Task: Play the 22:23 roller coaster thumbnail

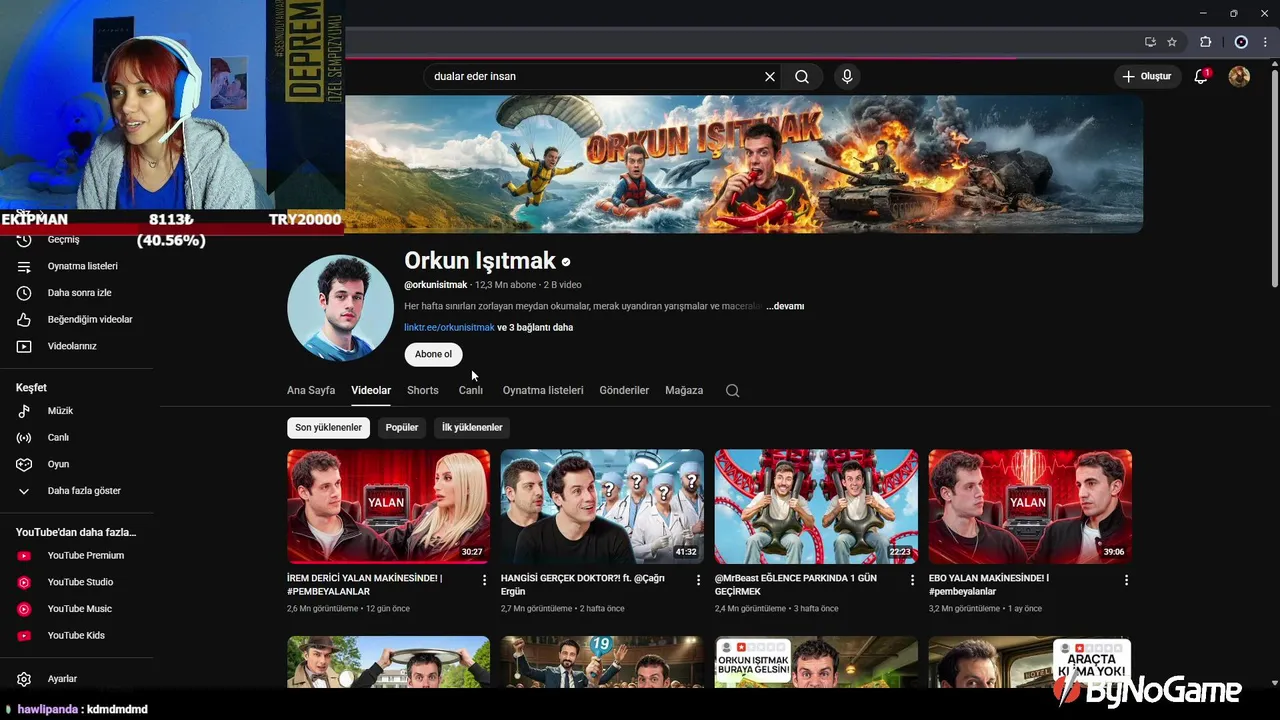Action: [816, 506]
